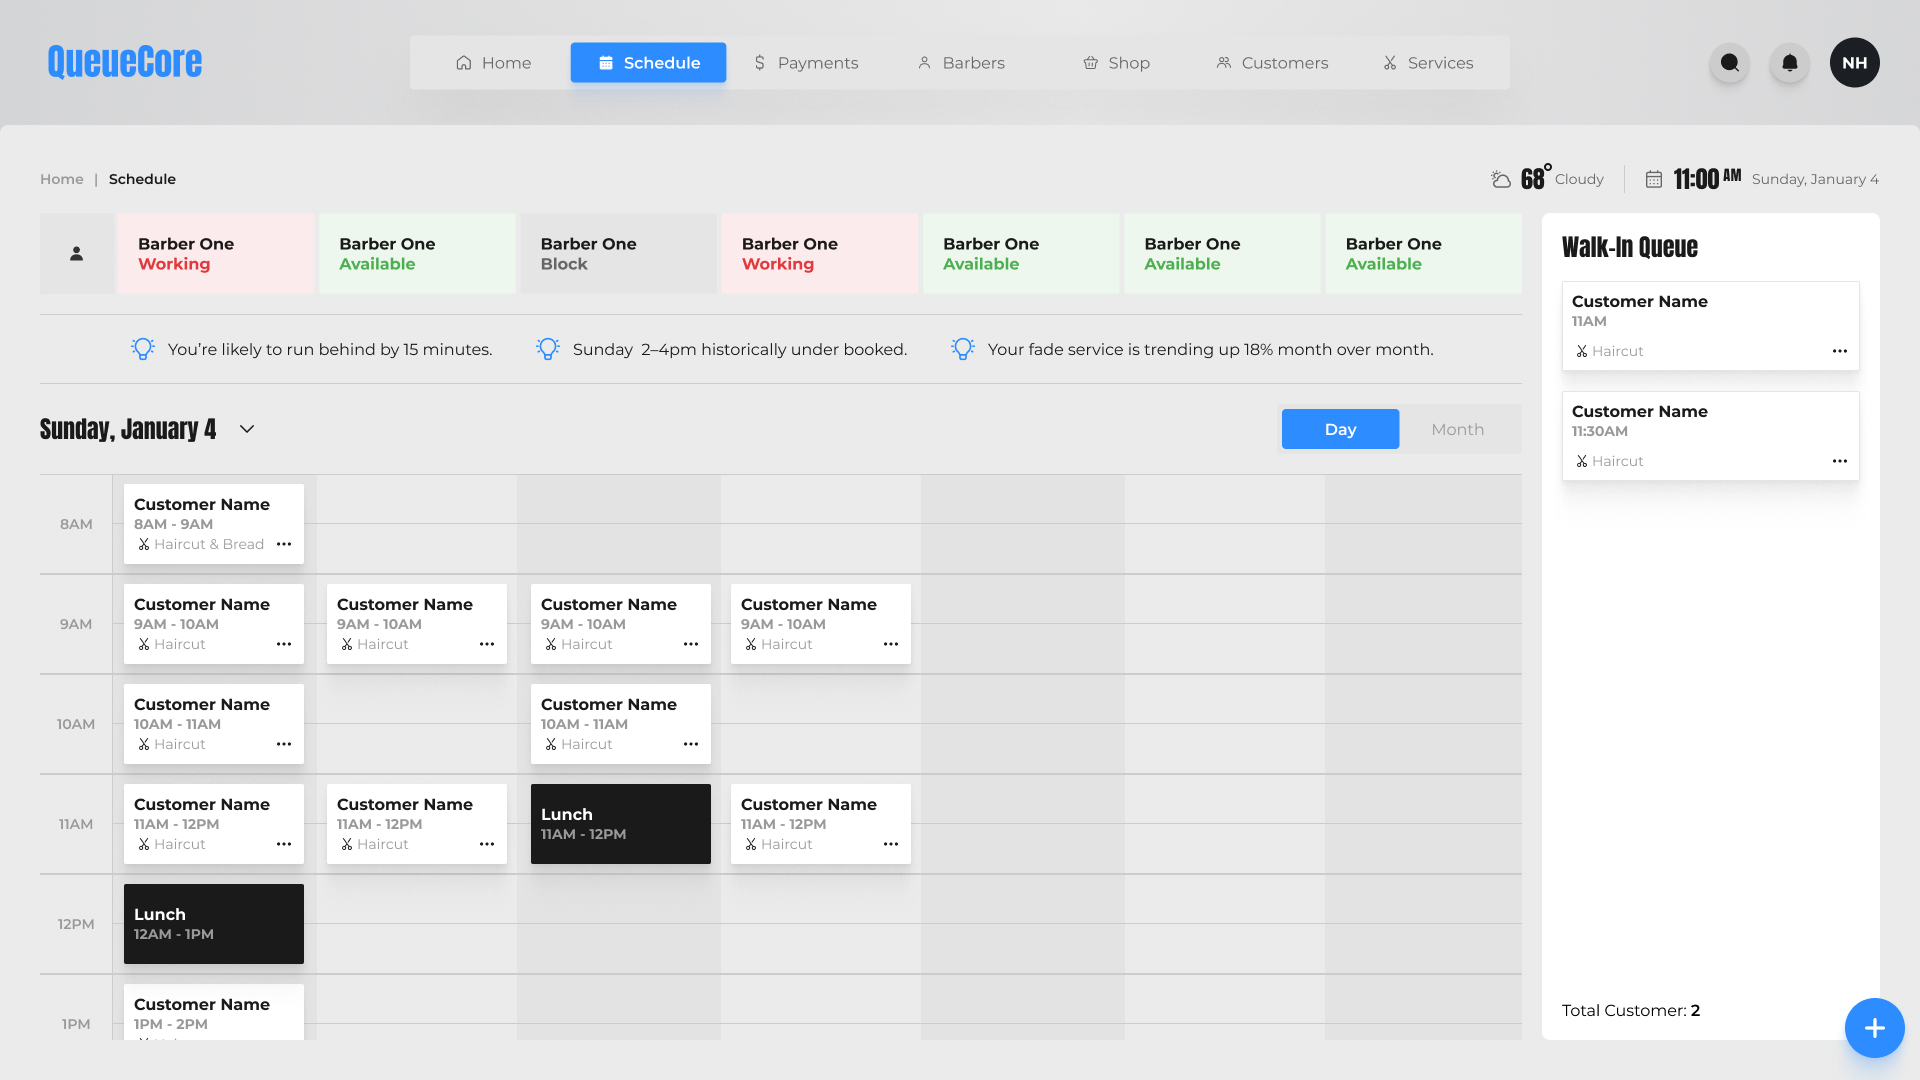Open notifications via the bell icon

(x=1790, y=62)
